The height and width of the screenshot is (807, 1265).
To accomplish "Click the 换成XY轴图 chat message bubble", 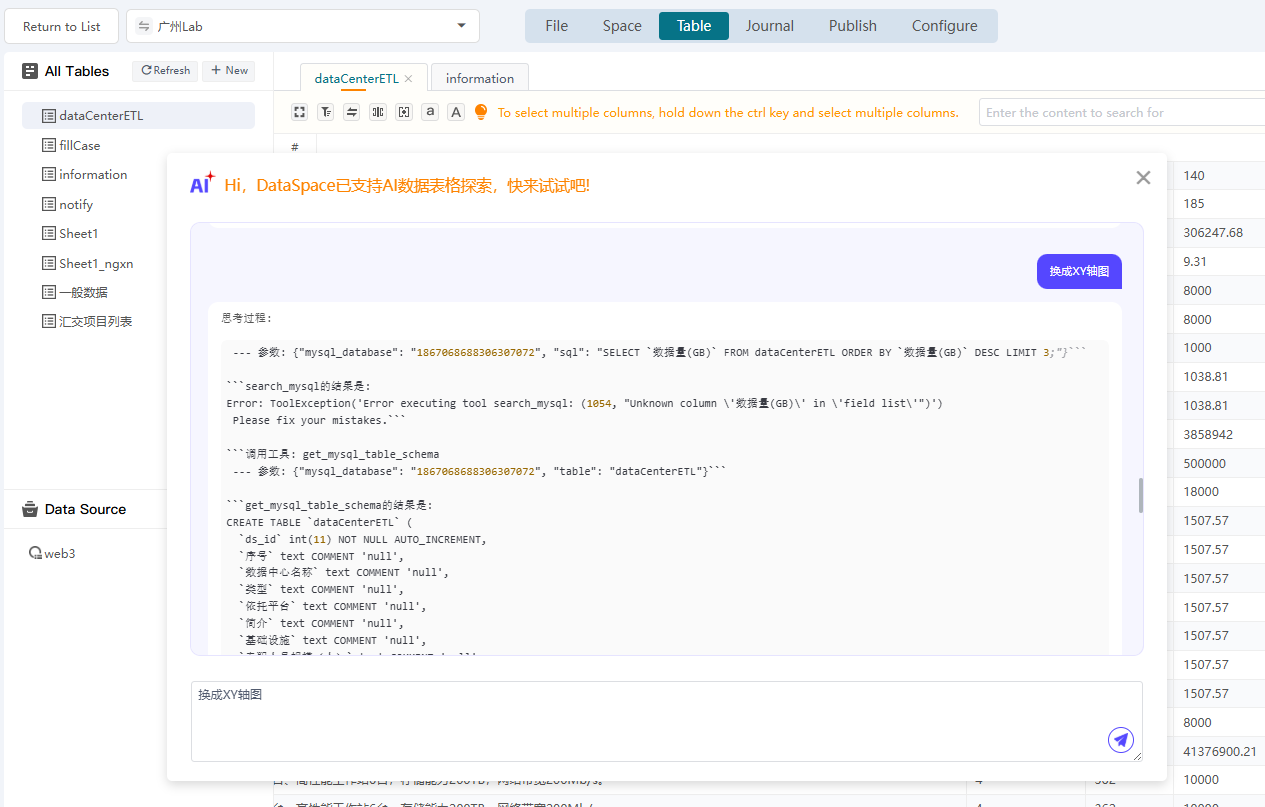I will (1079, 271).
